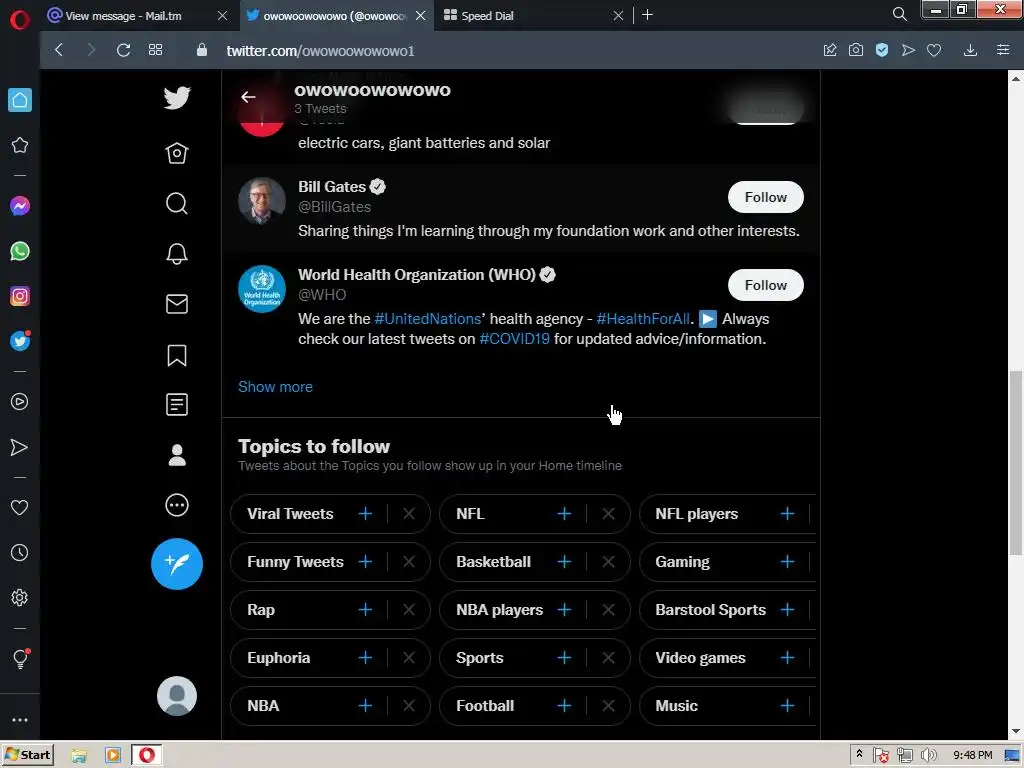Follow Basketball topic plus
The width and height of the screenshot is (1024, 768).
point(564,562)
